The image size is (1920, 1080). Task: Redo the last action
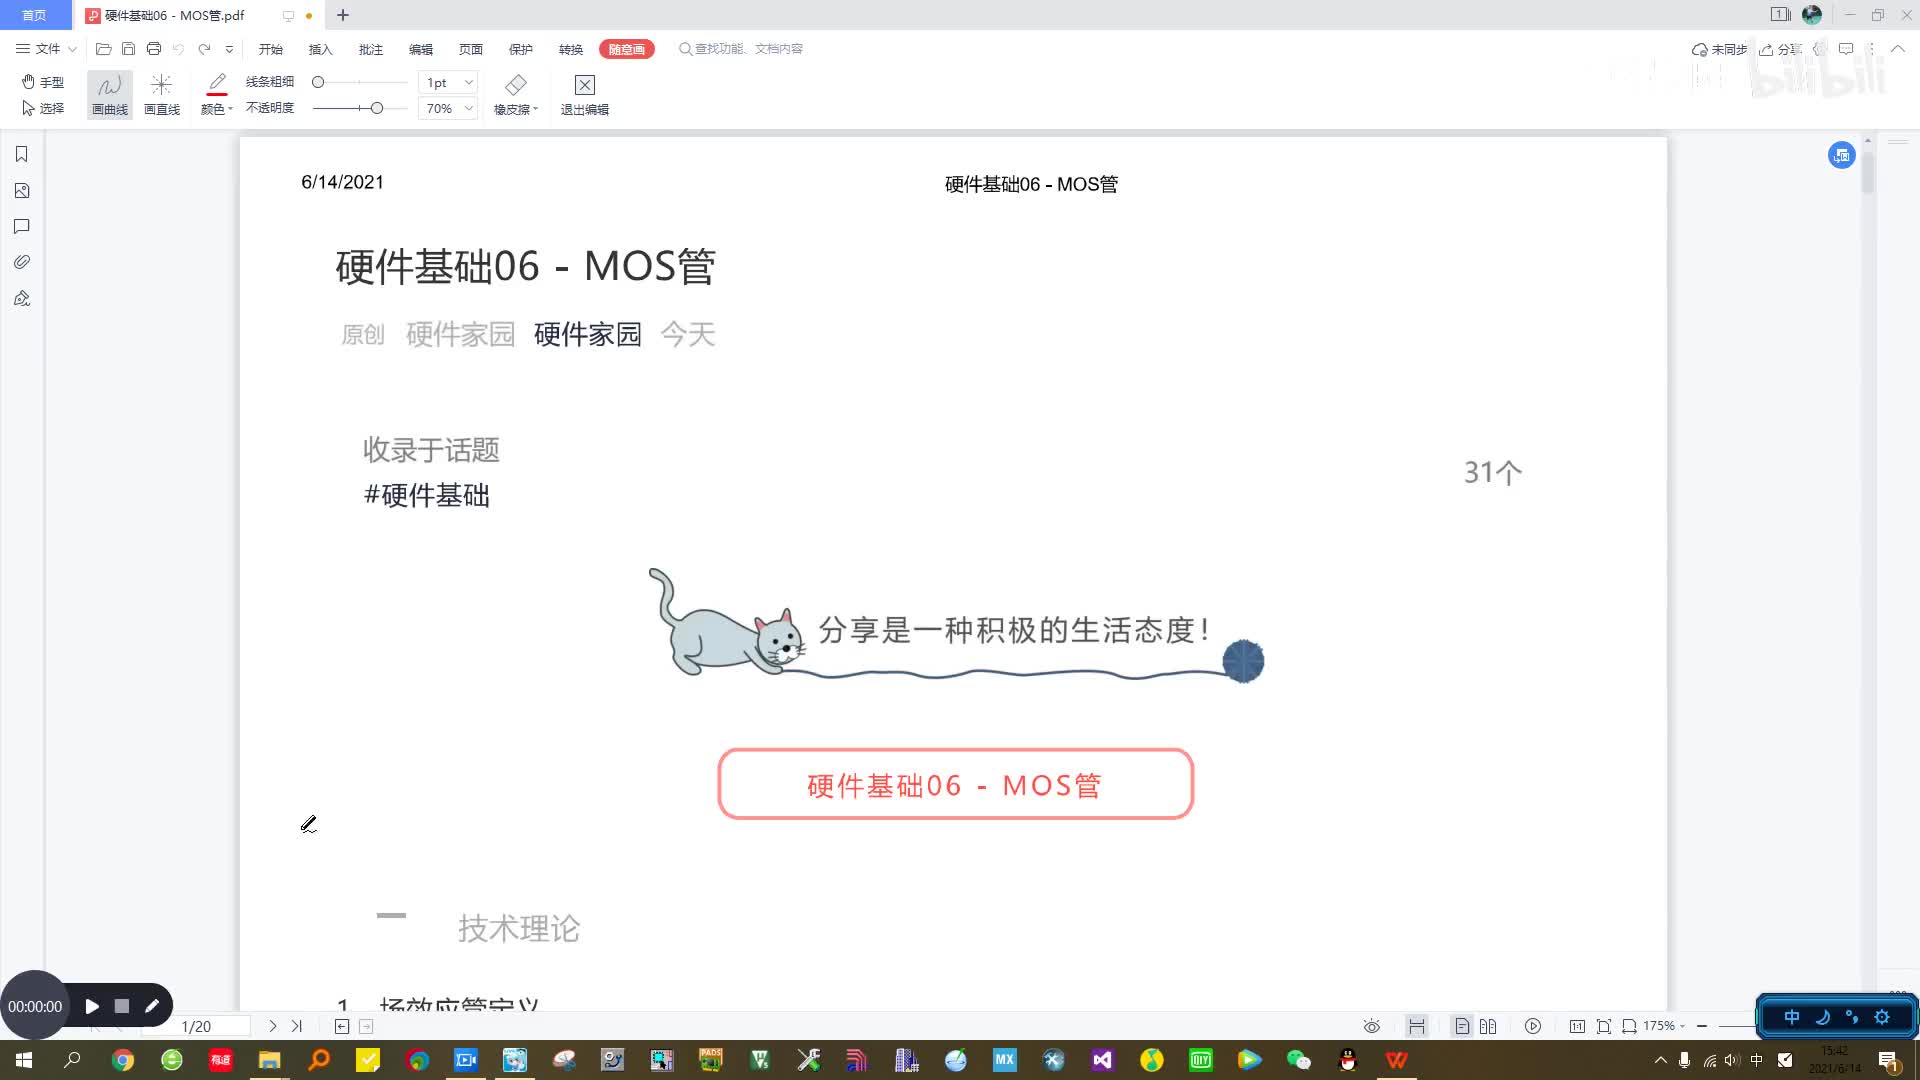click(204, 48)
